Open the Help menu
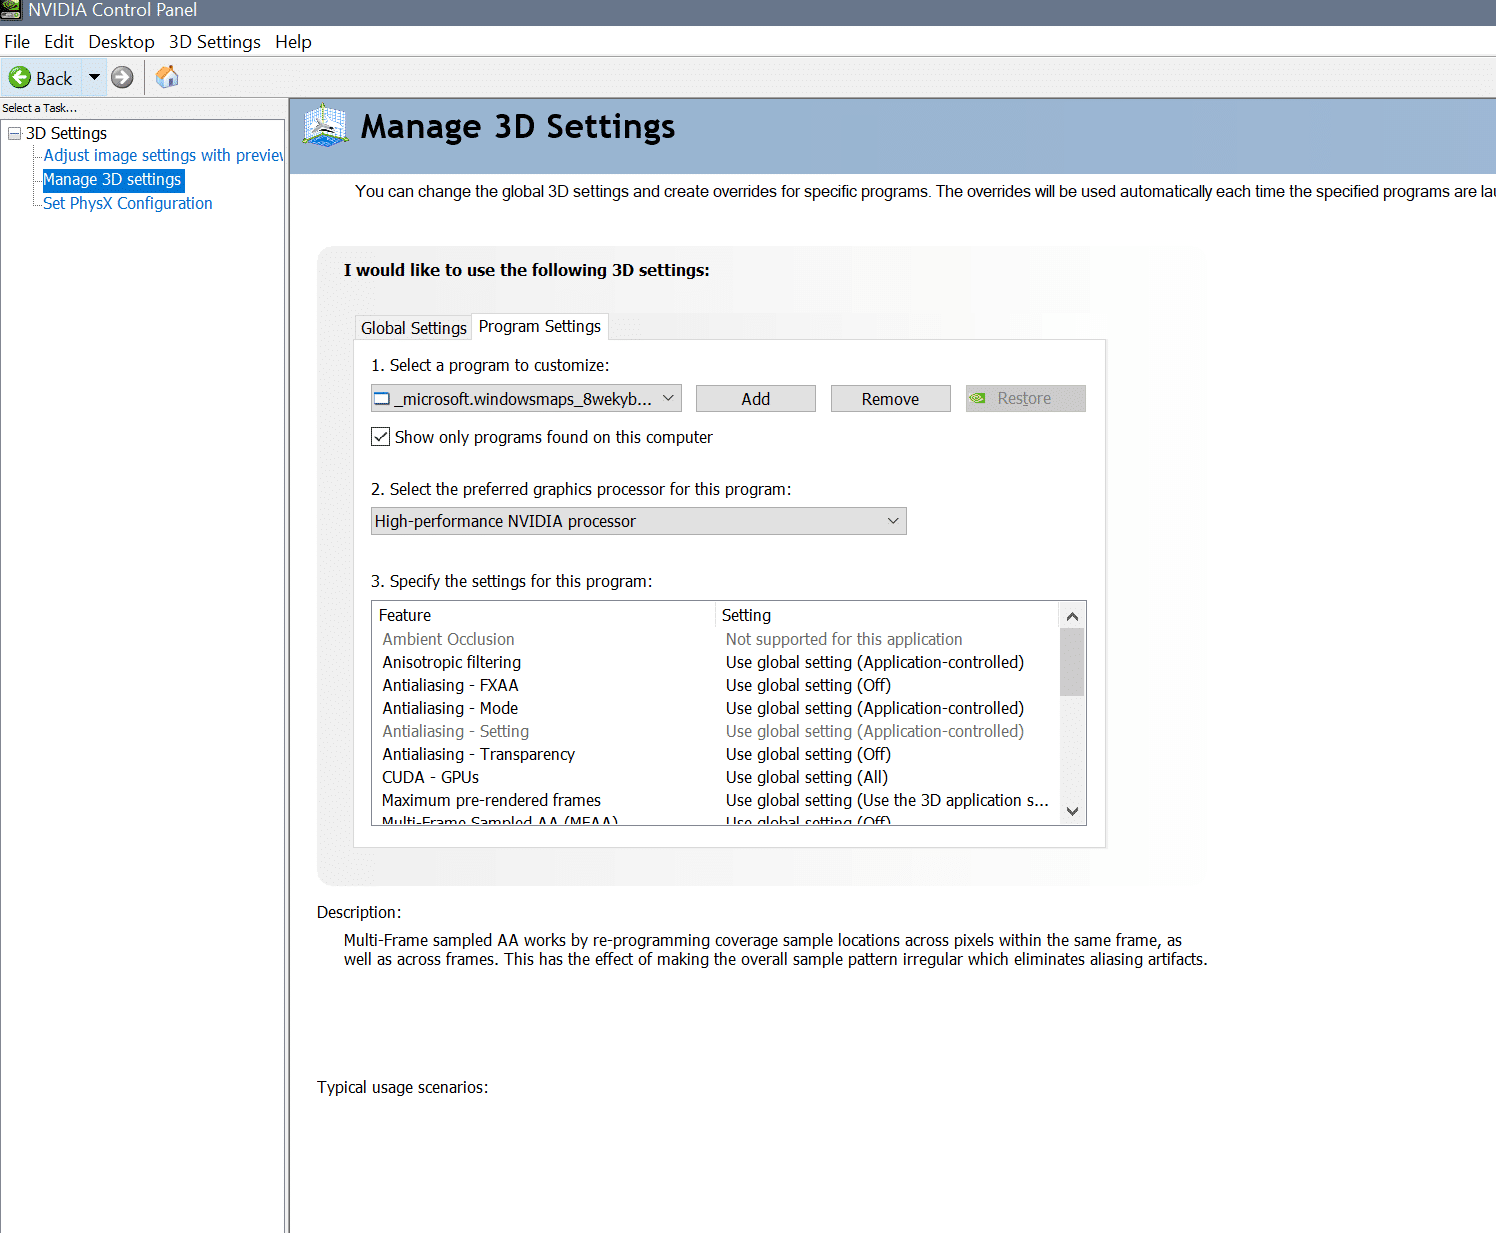 (293, 42)
